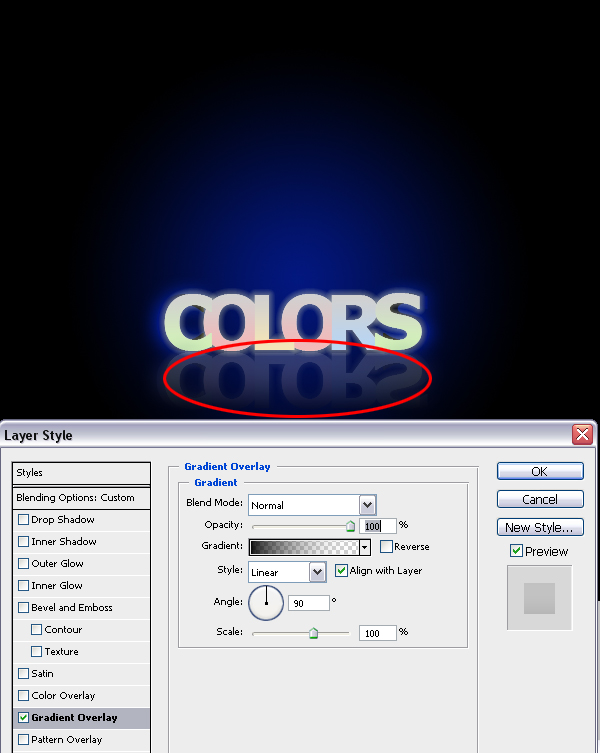600x753 pixels.
Task: Select the Styles list entry
Action: tap(81, 473)
